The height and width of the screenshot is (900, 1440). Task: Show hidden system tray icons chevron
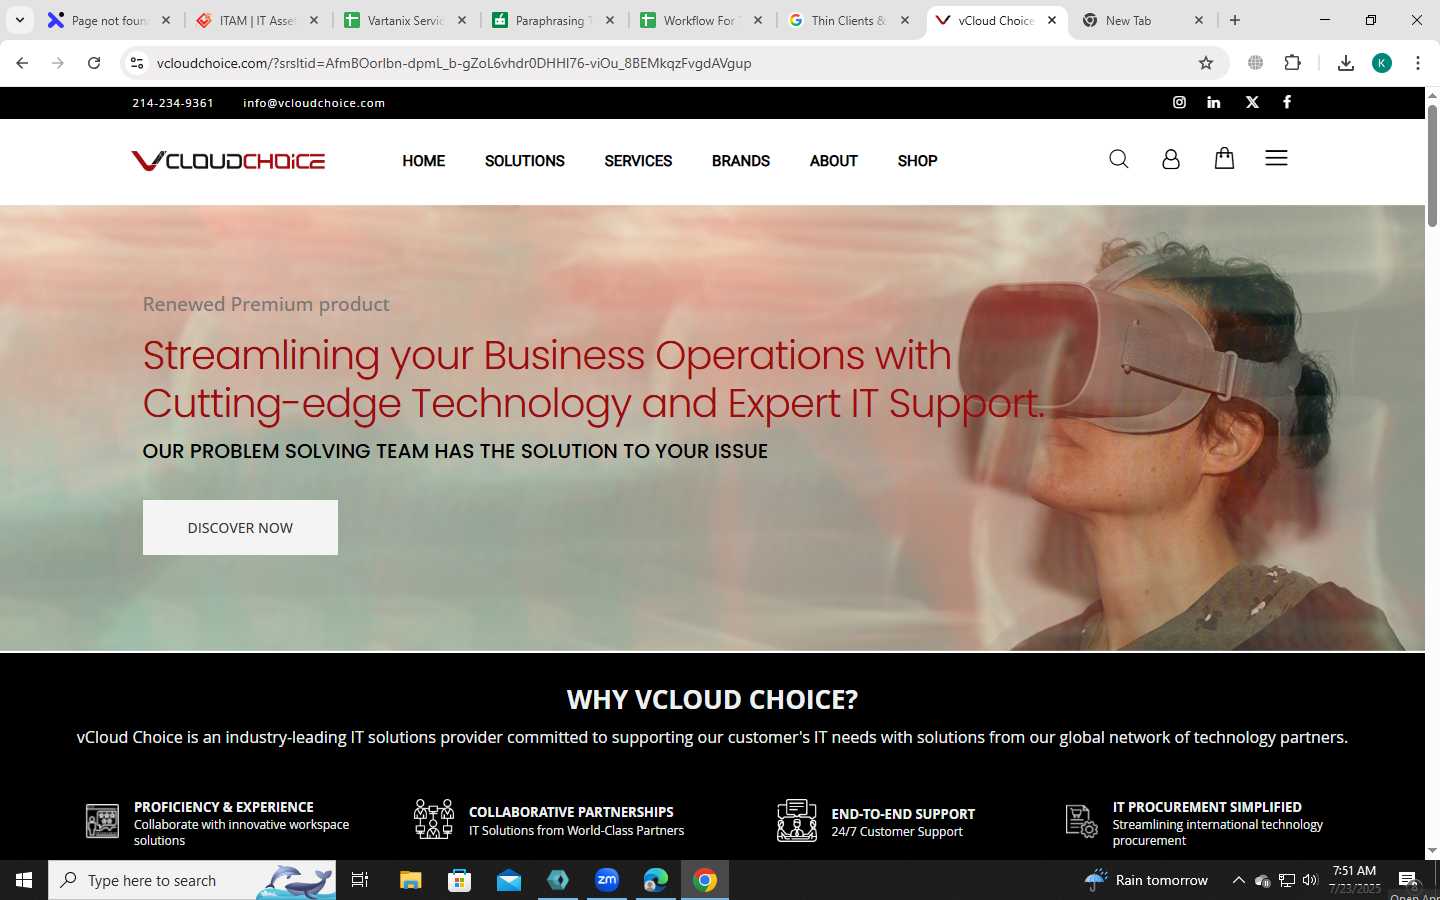click(1238, 880)
